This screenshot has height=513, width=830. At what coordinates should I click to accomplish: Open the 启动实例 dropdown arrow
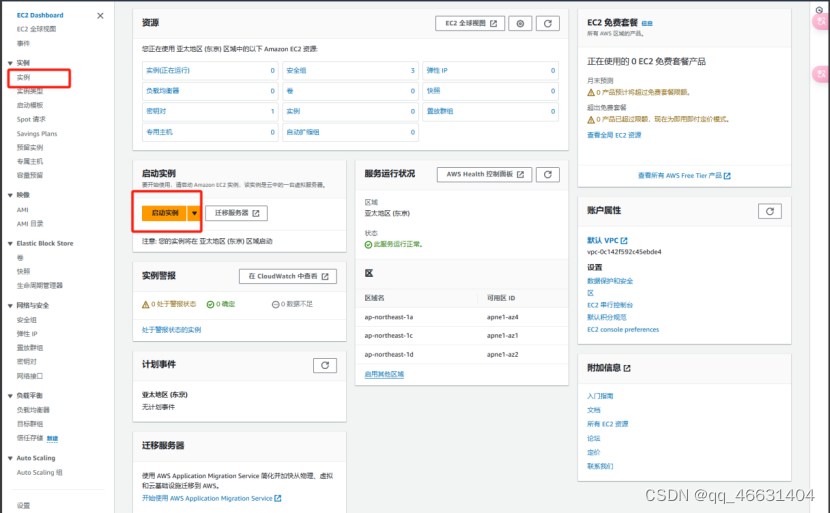coord(194,213)
